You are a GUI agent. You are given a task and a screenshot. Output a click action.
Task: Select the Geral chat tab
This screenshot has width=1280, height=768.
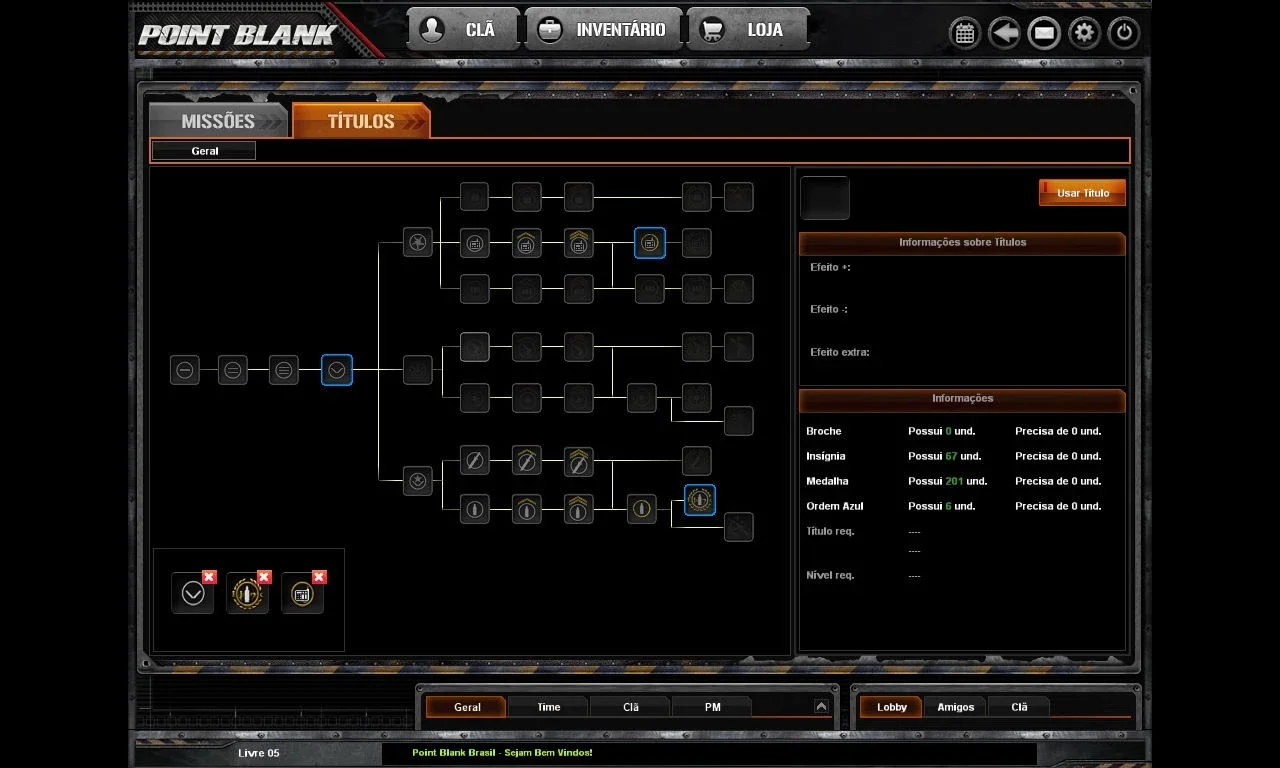point(467,707)
